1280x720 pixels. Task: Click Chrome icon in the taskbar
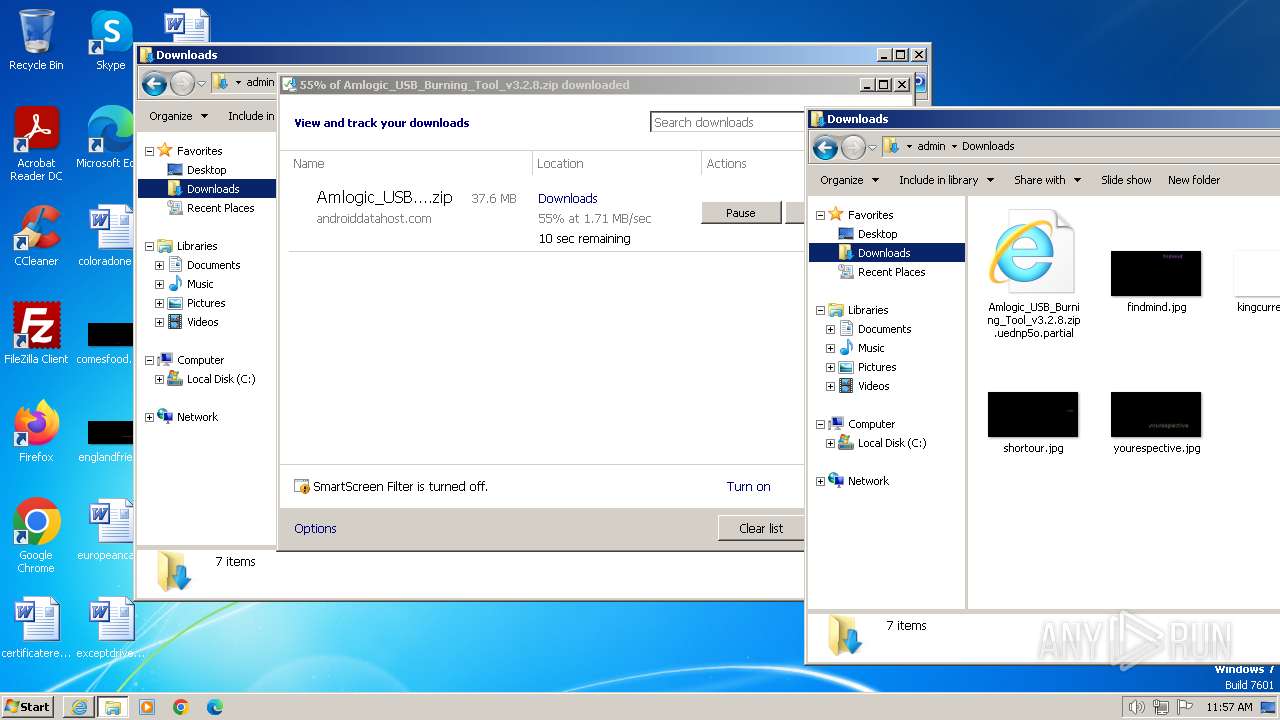tap(180, 707)
